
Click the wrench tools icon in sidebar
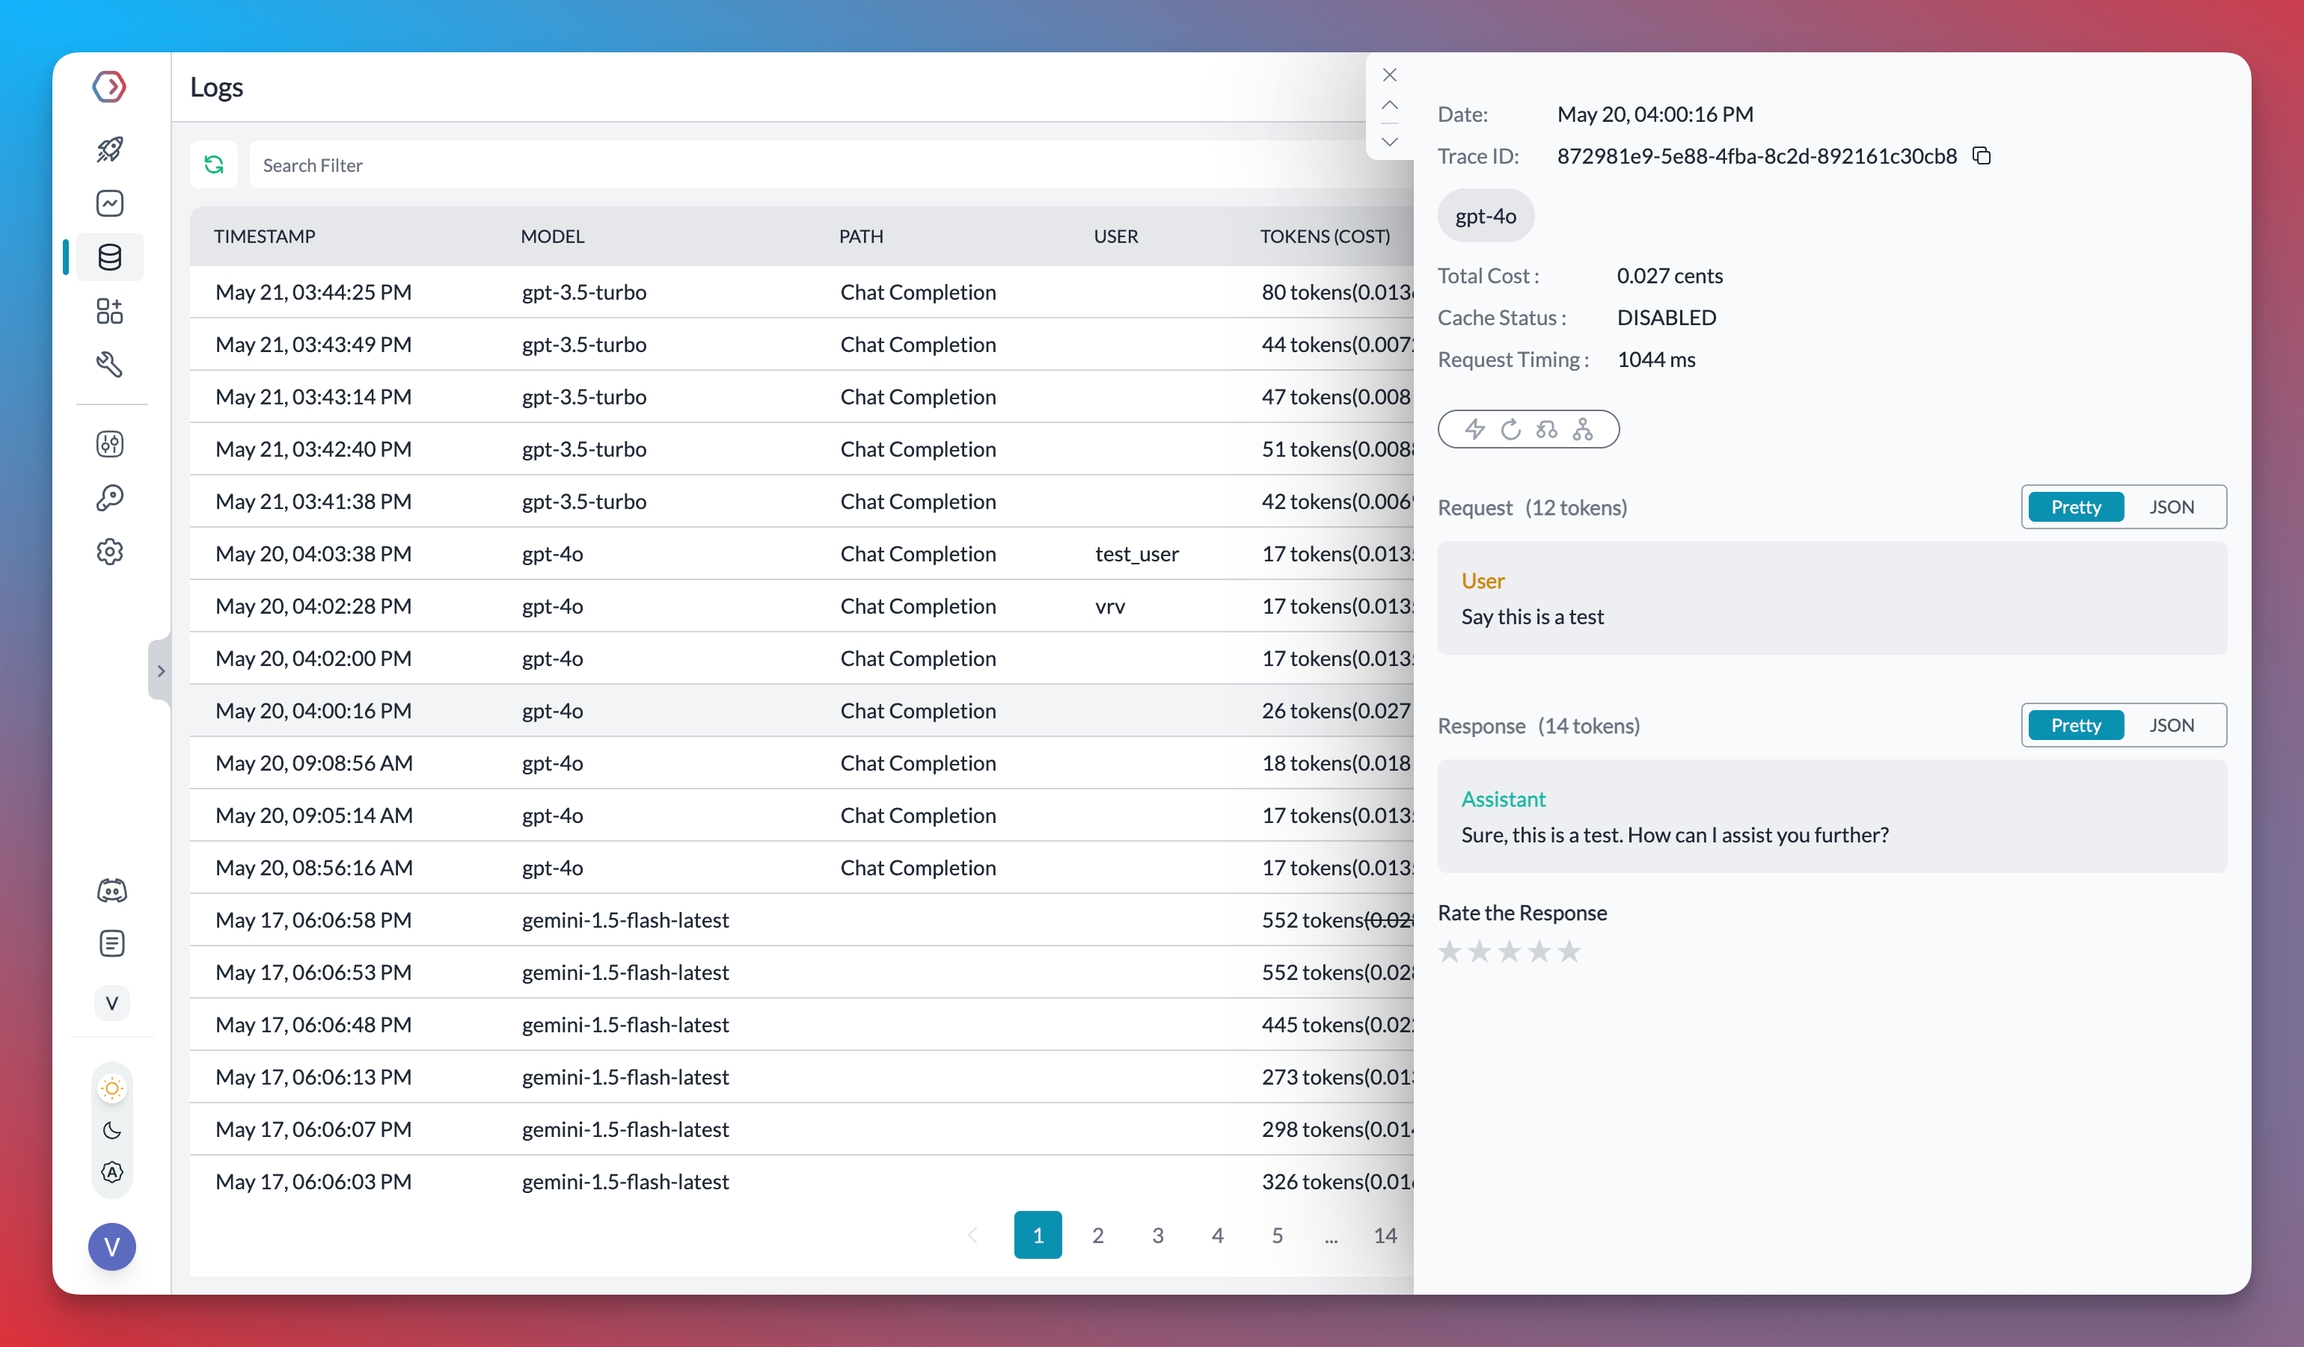(x=110, y=364)
